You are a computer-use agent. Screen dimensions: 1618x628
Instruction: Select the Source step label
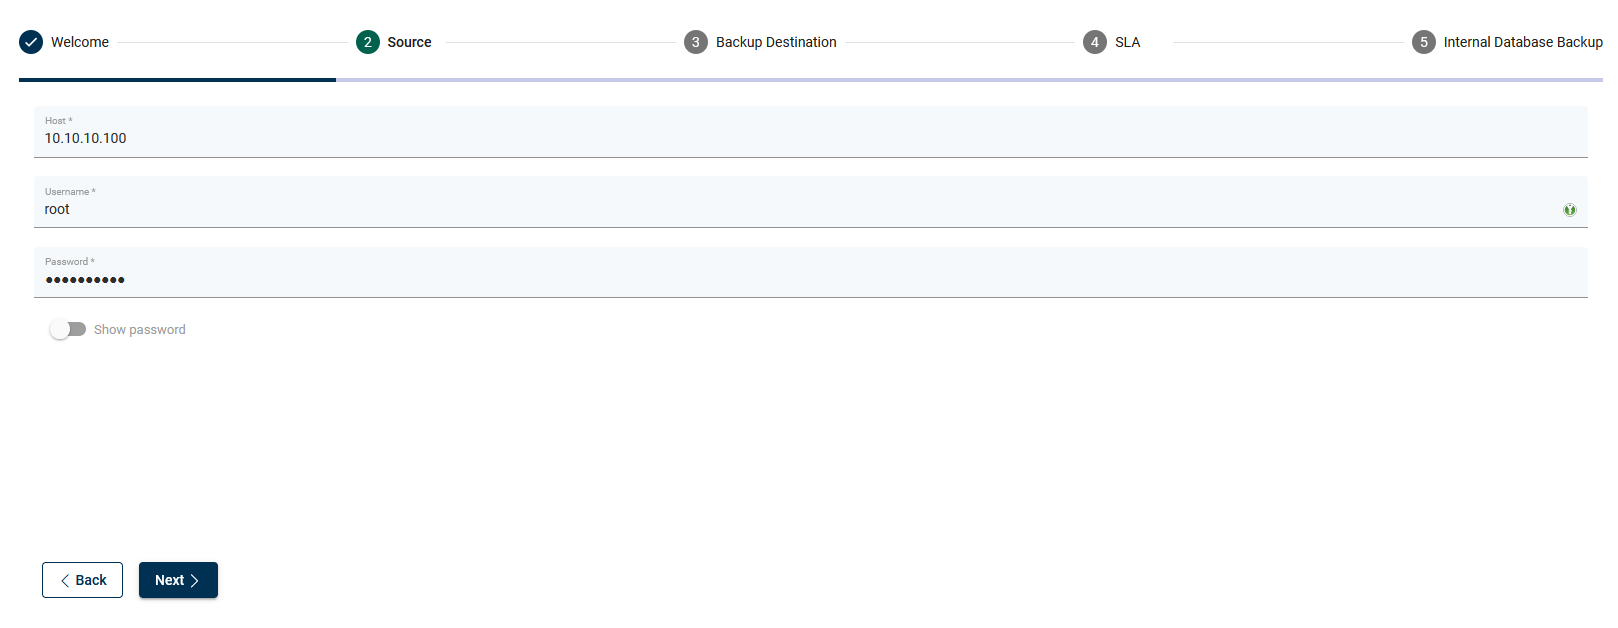[409, 42]
